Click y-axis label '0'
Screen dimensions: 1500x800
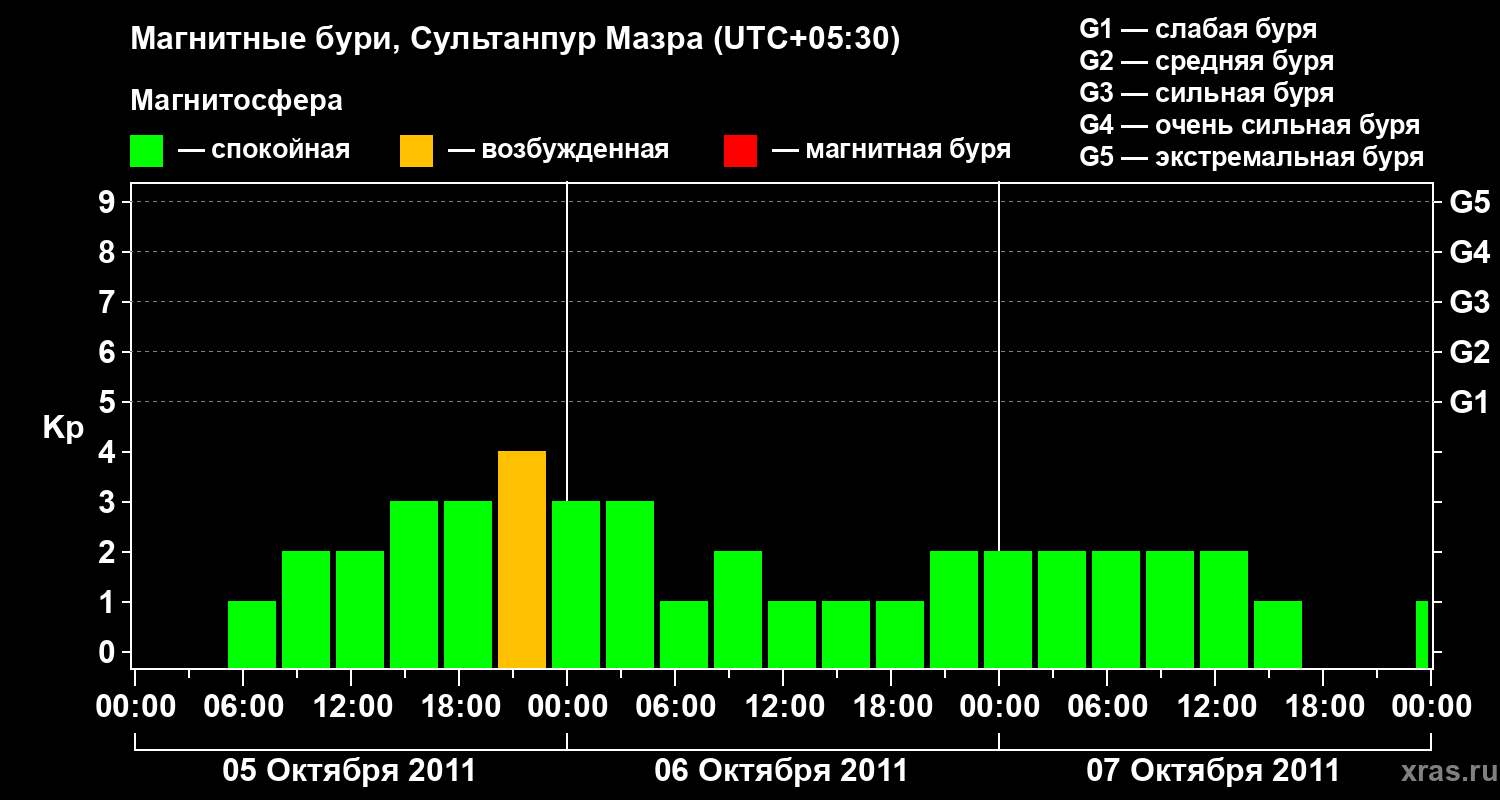109,652
